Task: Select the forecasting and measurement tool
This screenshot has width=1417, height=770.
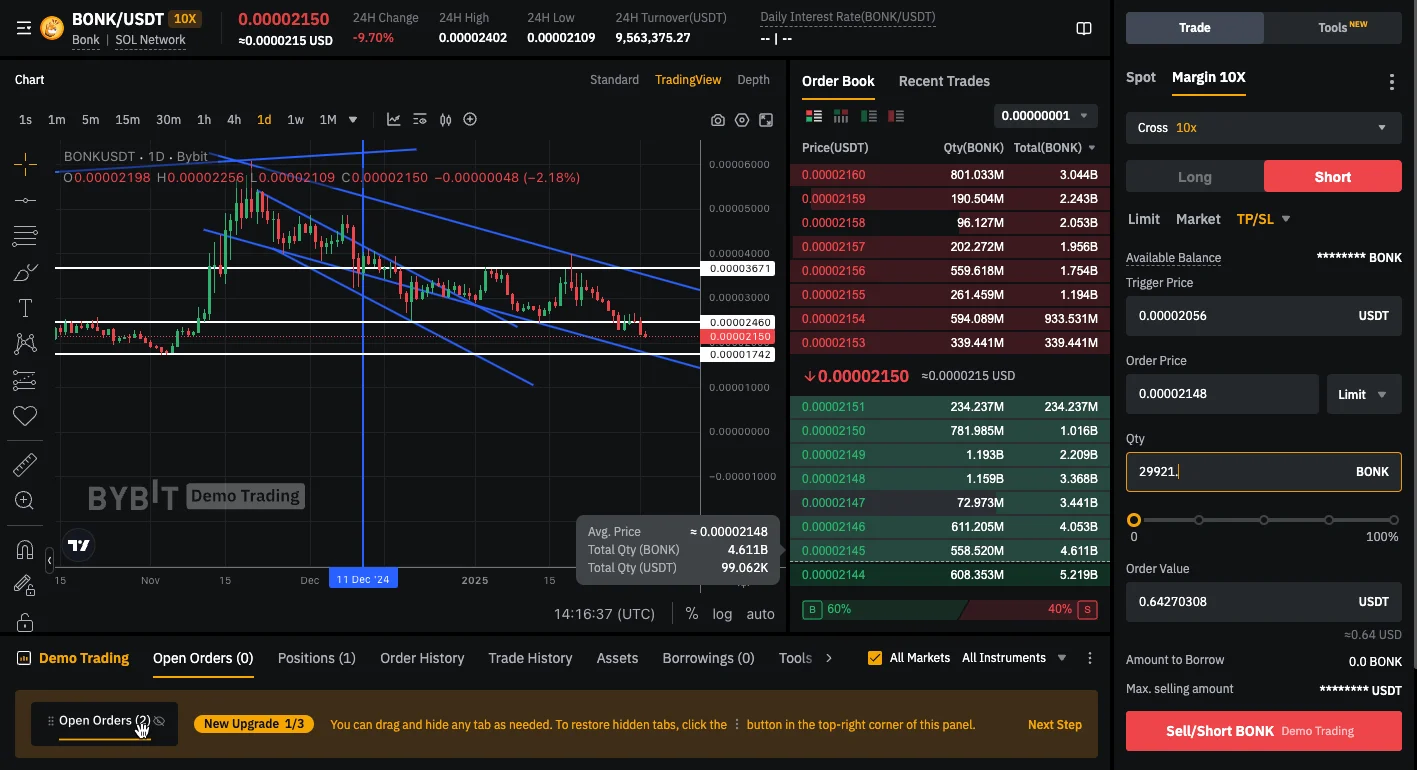Action: point(25,380)
